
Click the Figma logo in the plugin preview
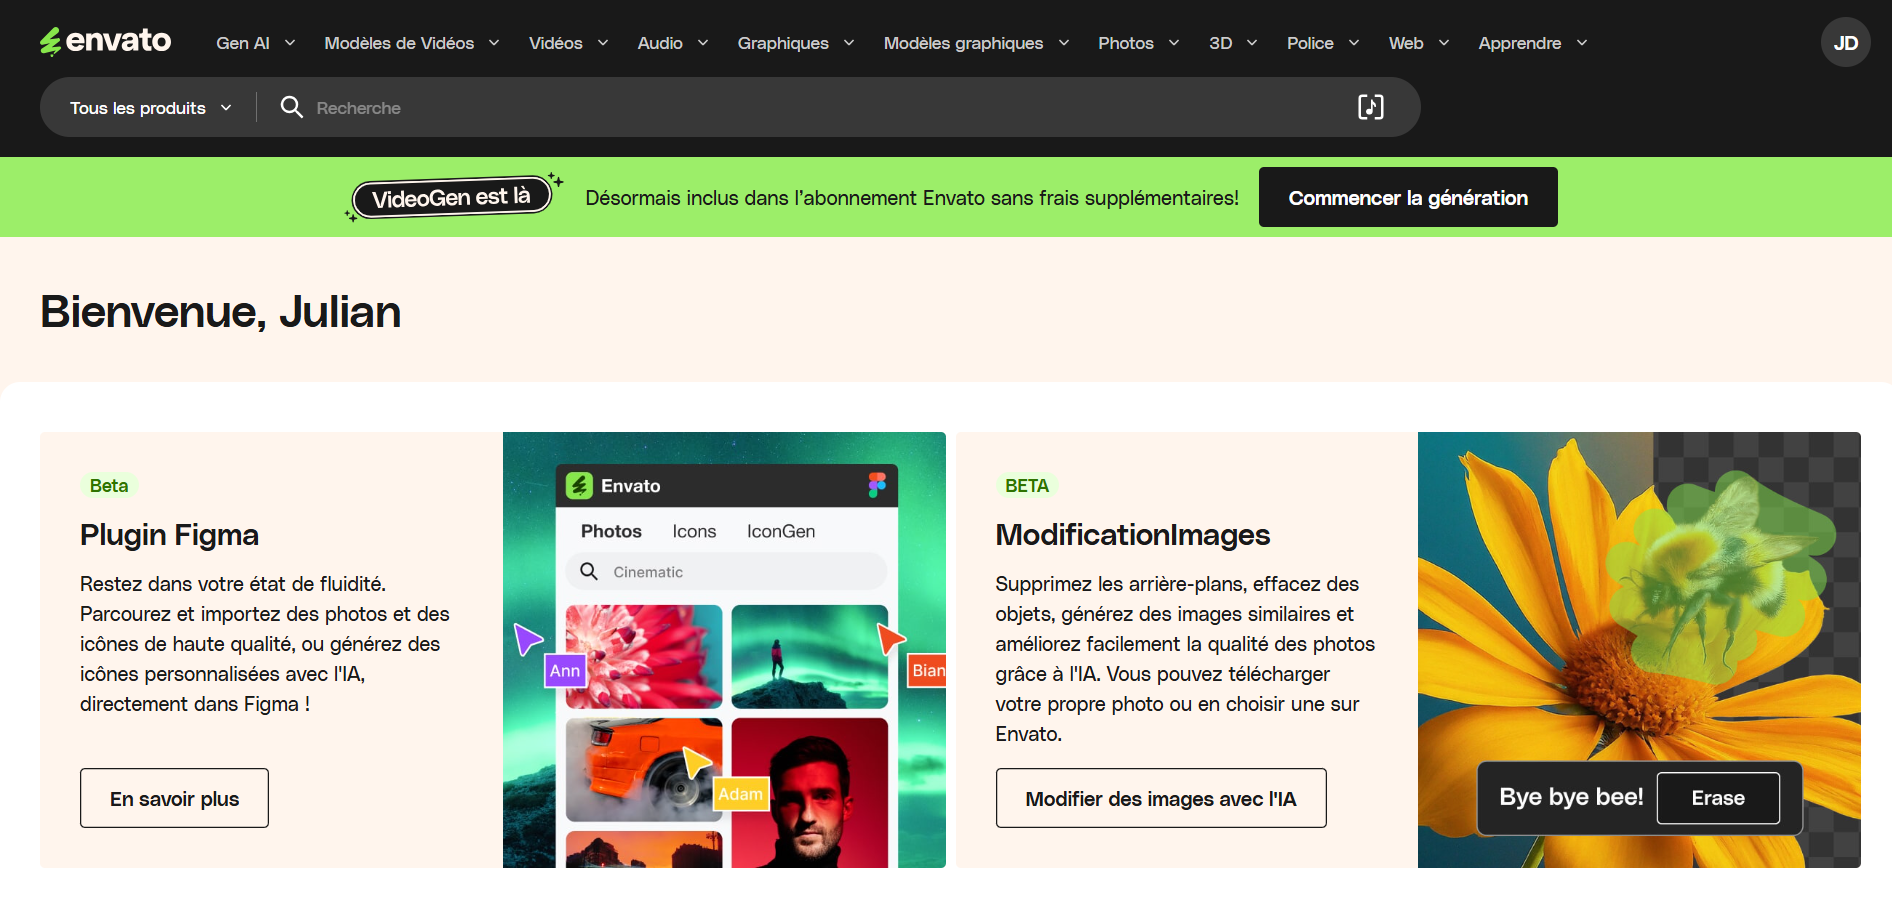tap(876, 485)
